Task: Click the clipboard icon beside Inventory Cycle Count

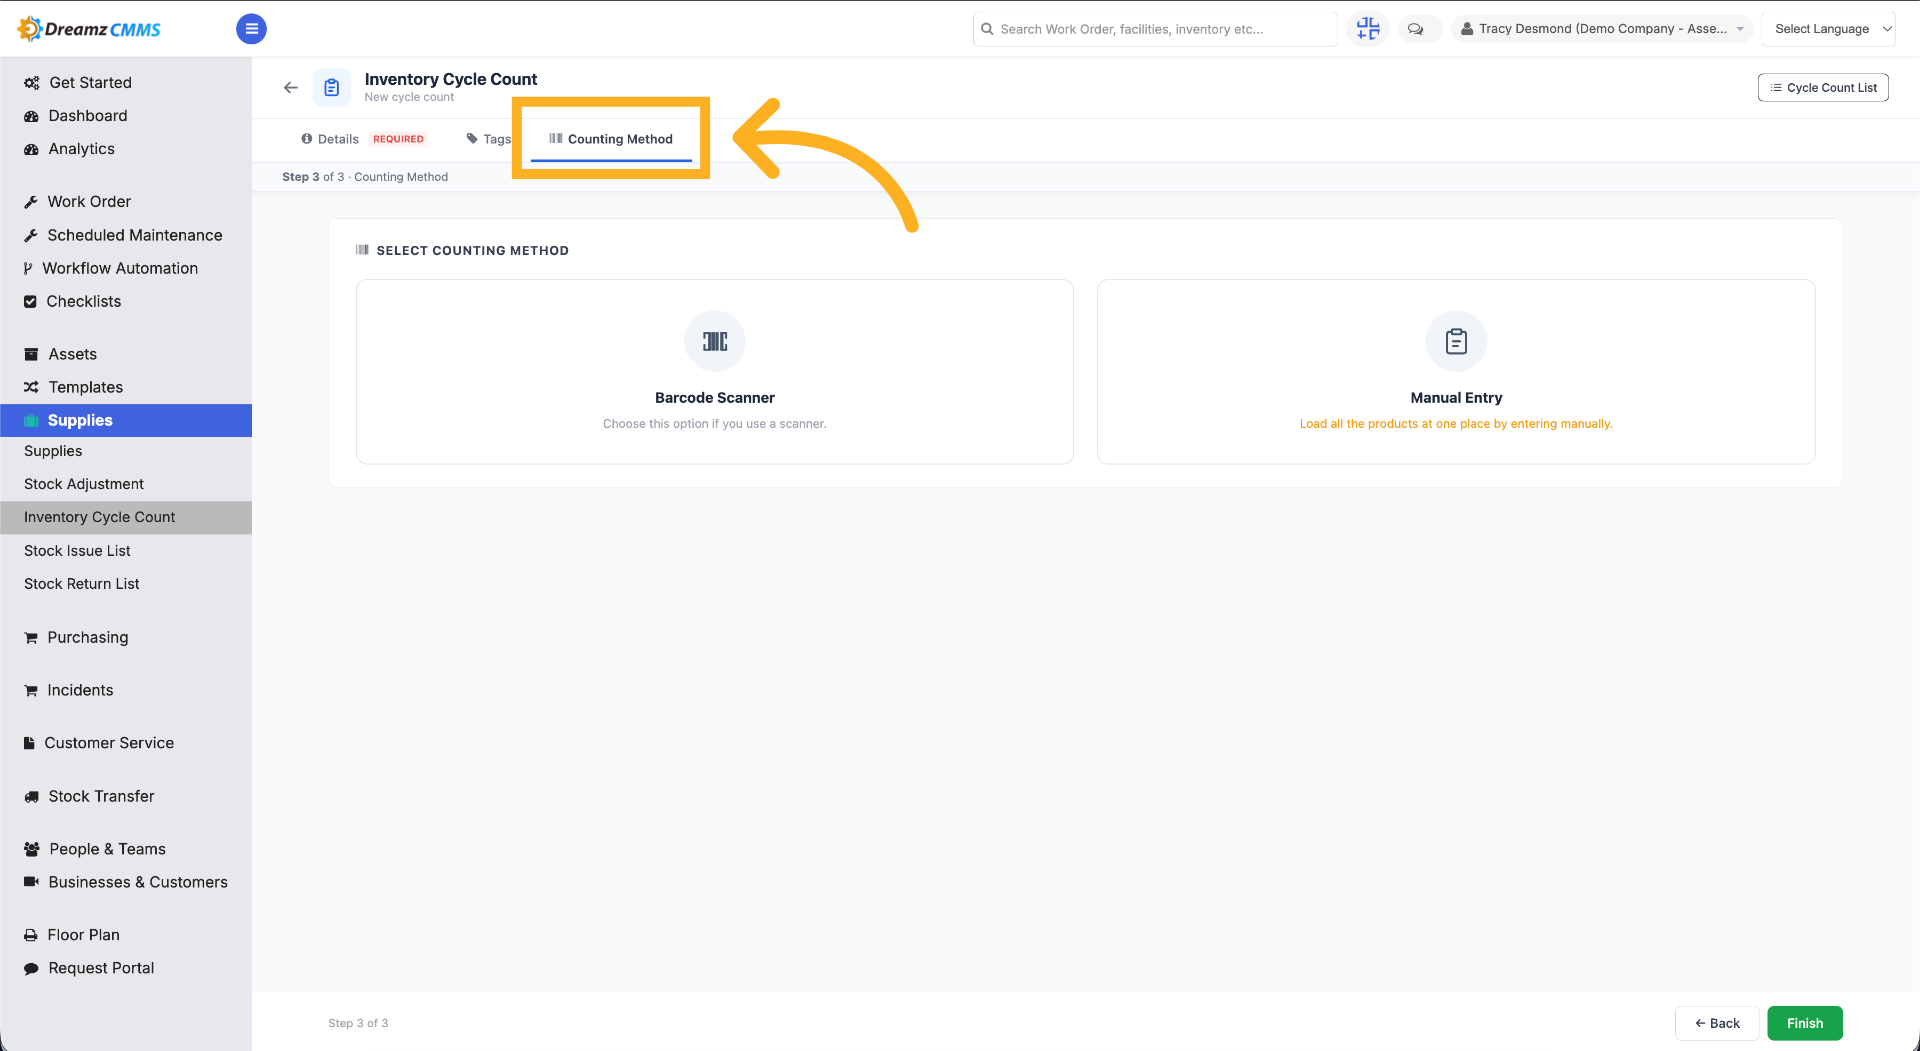Action: coord(332,88)
